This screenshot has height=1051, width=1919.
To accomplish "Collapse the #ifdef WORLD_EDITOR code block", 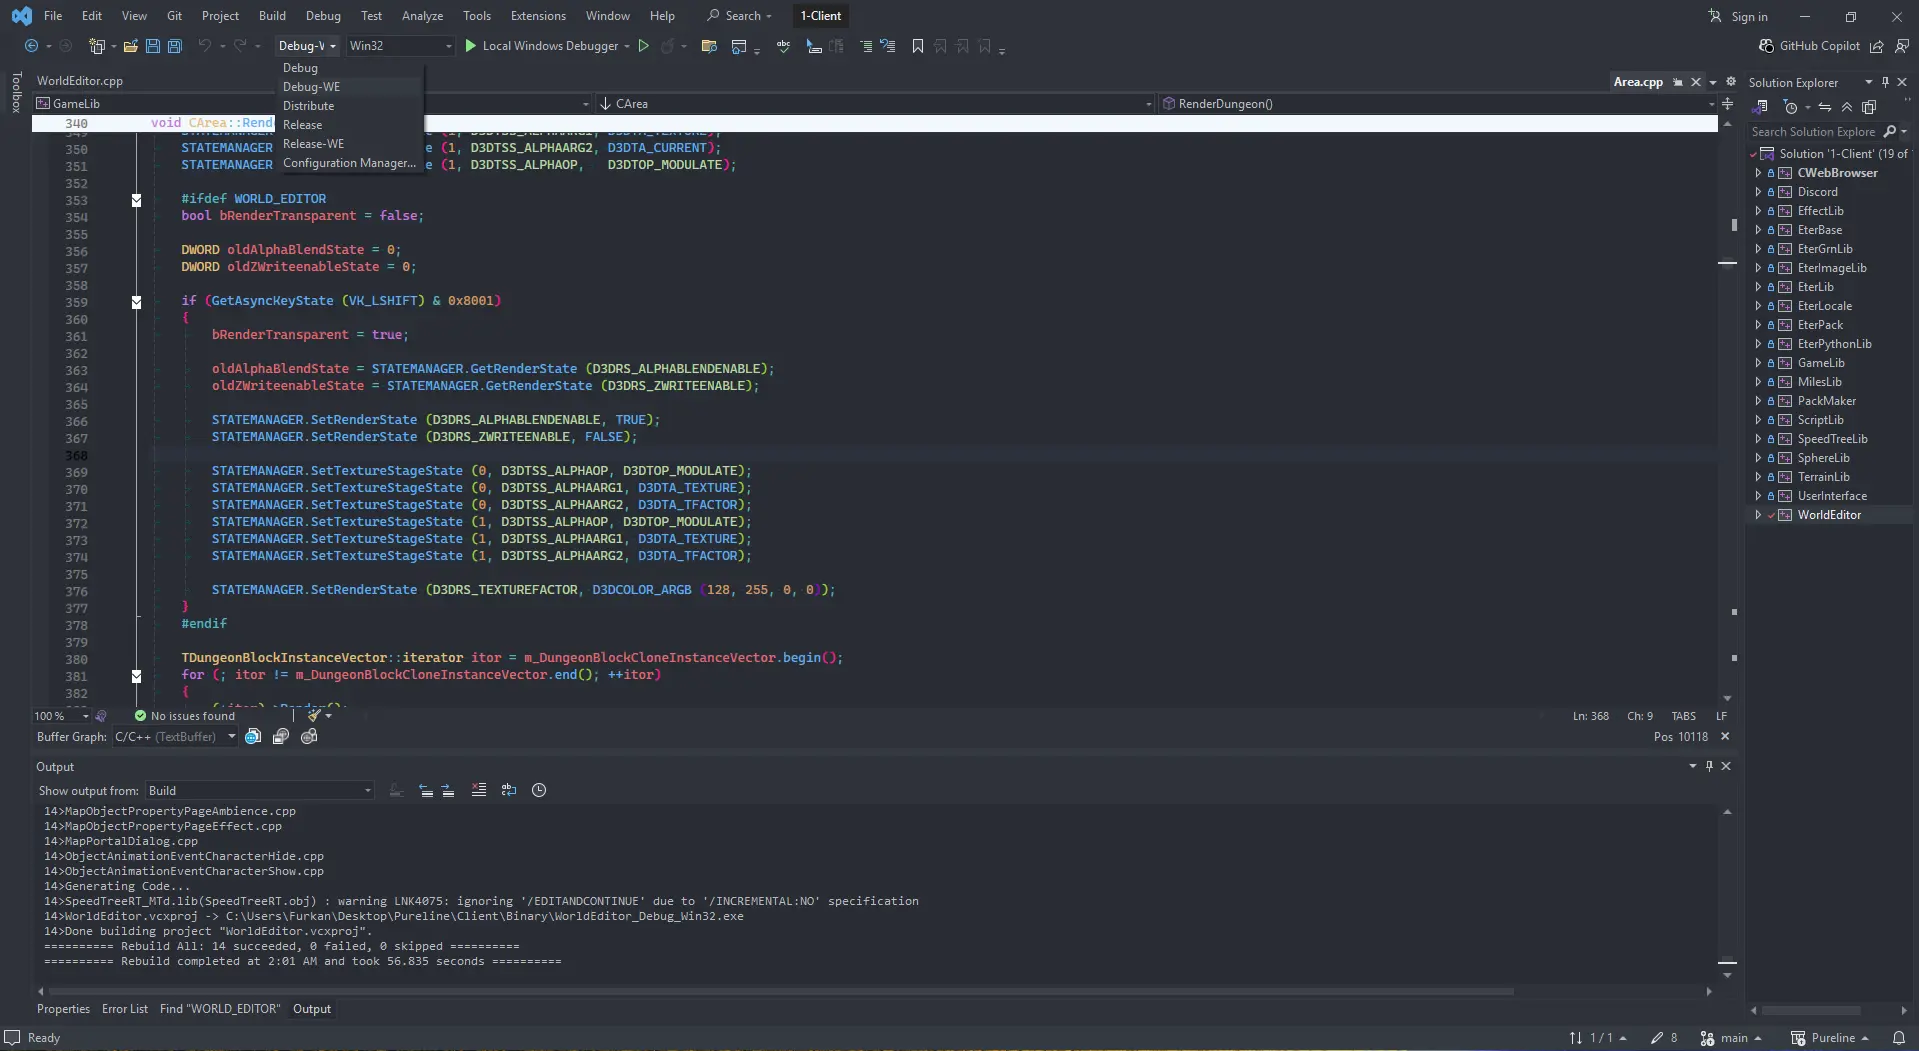I will (137, 200).
